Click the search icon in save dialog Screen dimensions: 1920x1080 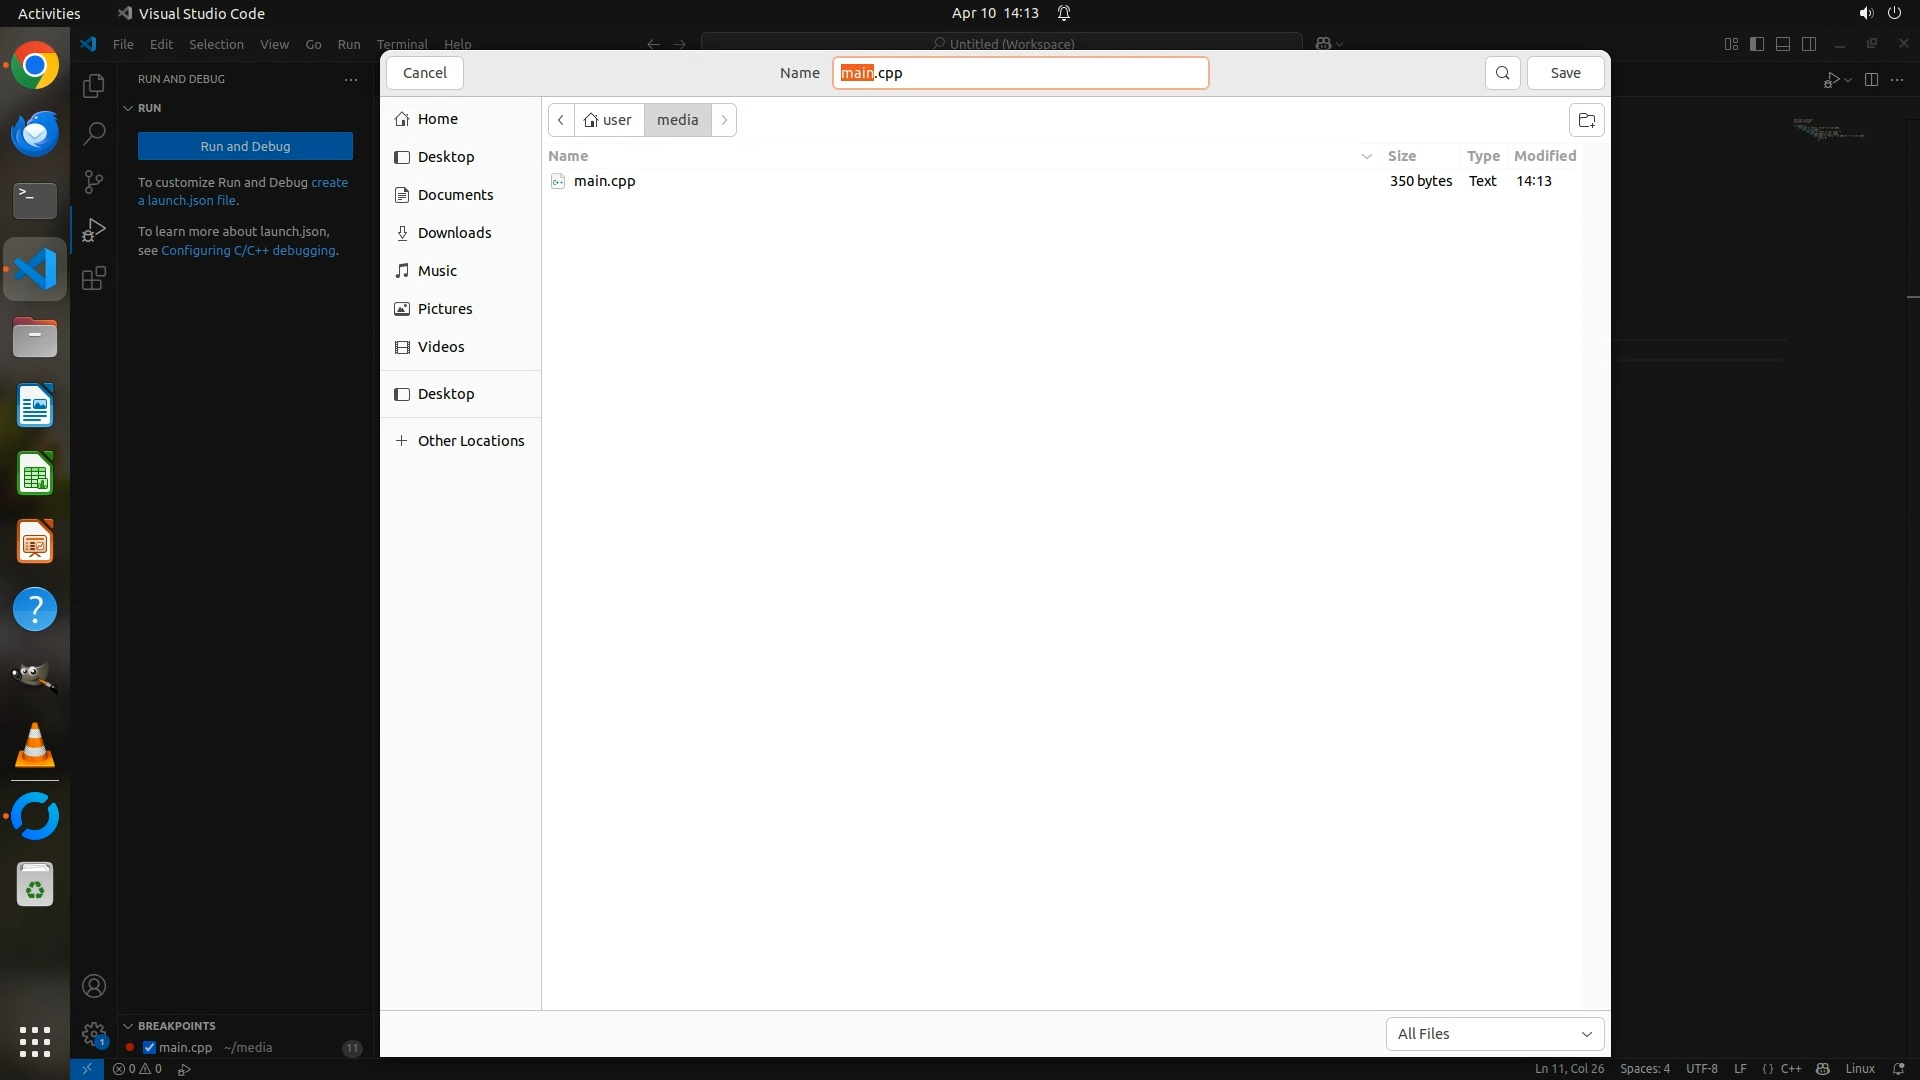pos(1502,73)
